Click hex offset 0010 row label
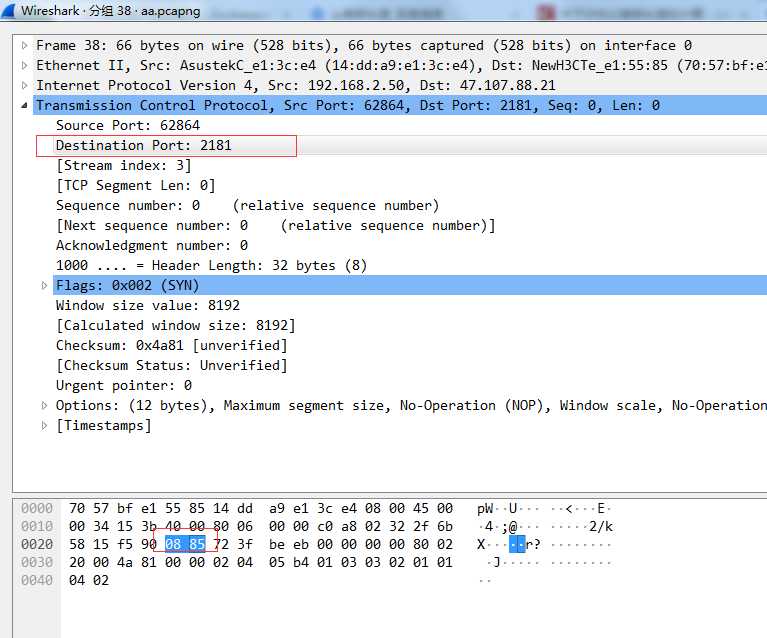The height and width of the screenshot is (638, 767). click(37, 526)
